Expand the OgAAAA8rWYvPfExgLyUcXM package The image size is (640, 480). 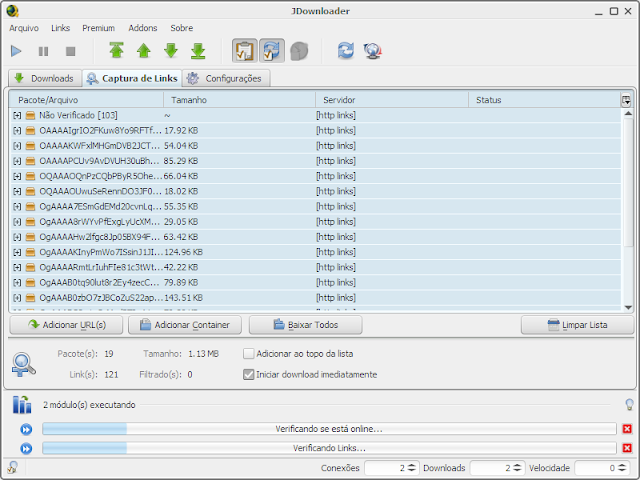(17, 222)
